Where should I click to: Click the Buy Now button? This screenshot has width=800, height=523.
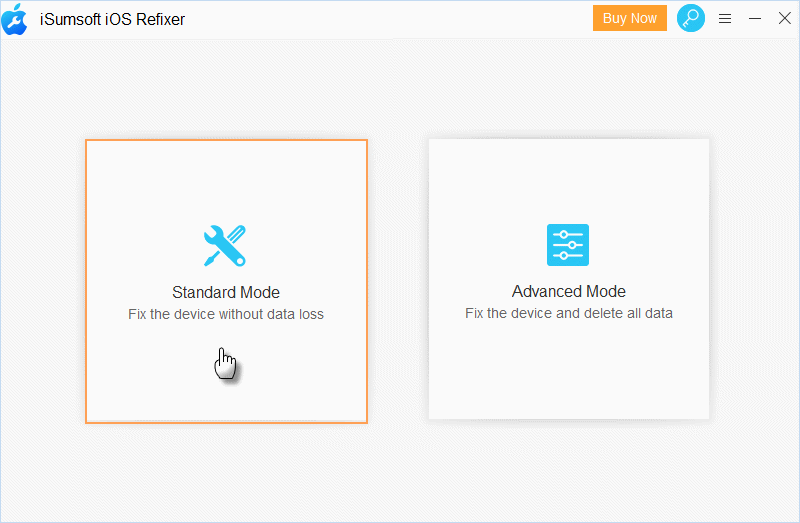(x=630, y=18)
